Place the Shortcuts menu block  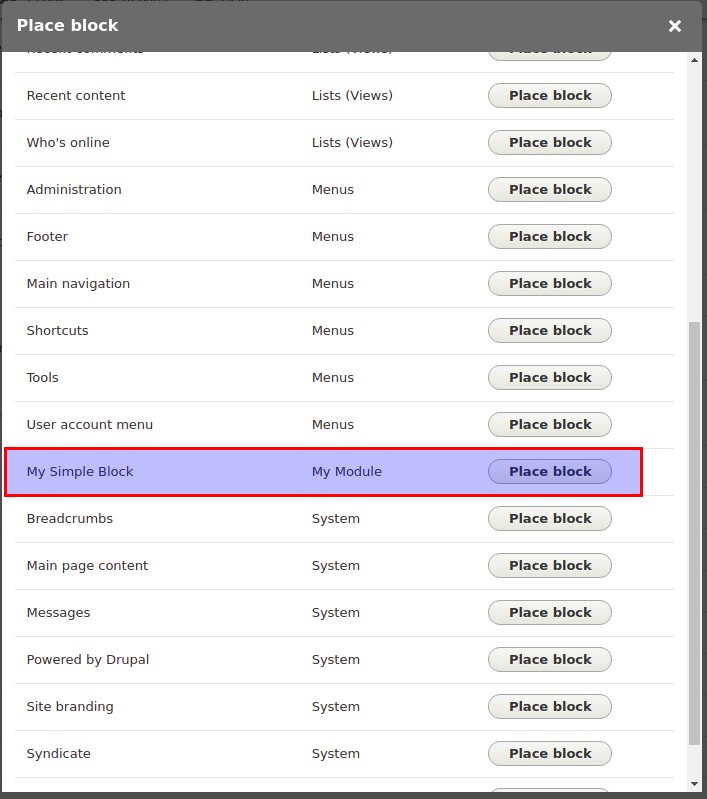coord(549,331)
